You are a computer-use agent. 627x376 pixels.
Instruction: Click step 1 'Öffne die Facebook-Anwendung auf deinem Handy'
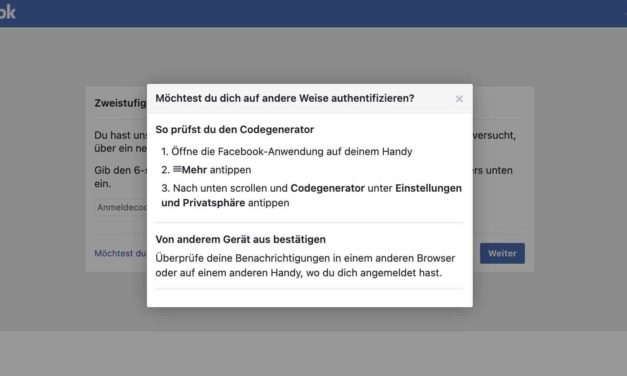287,152
